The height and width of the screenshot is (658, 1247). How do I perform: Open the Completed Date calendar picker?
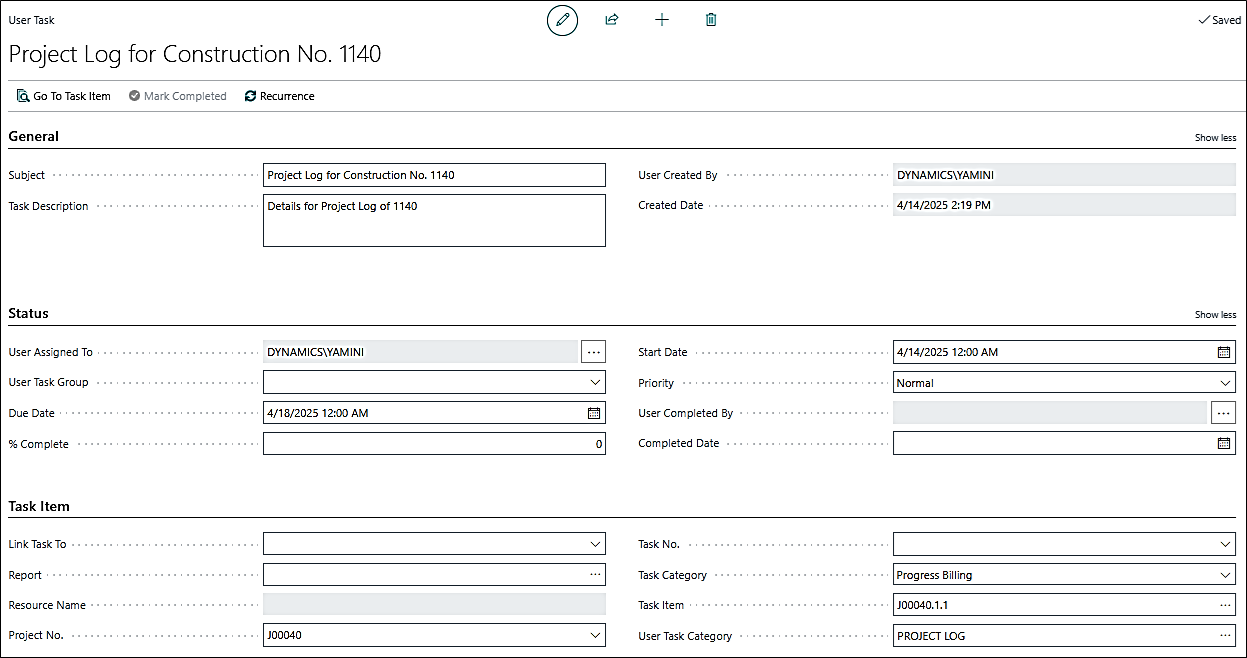[1224, 443]
